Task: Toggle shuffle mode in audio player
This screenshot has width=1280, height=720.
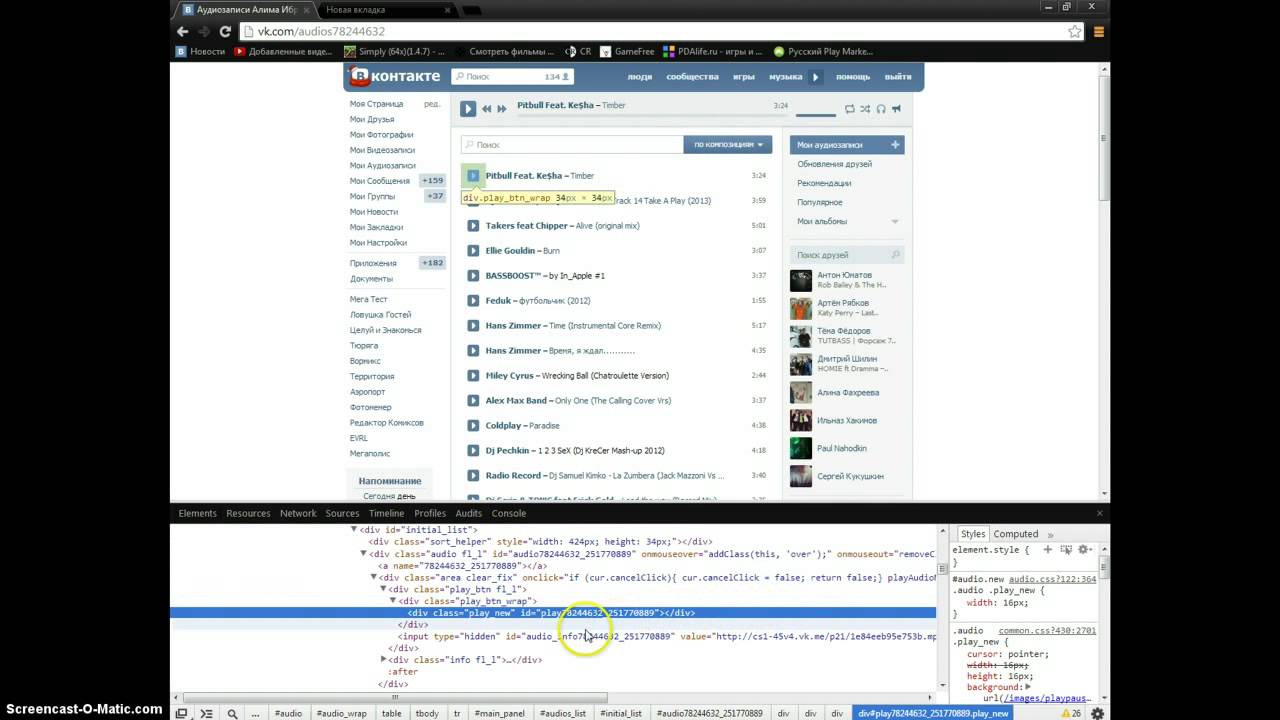Action: tap(866, 108)
